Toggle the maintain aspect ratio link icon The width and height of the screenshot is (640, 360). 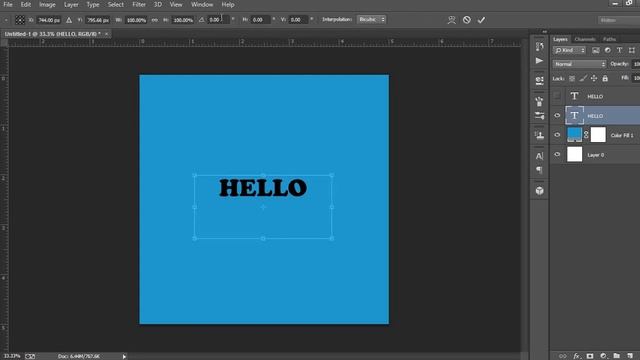point(155,20)
